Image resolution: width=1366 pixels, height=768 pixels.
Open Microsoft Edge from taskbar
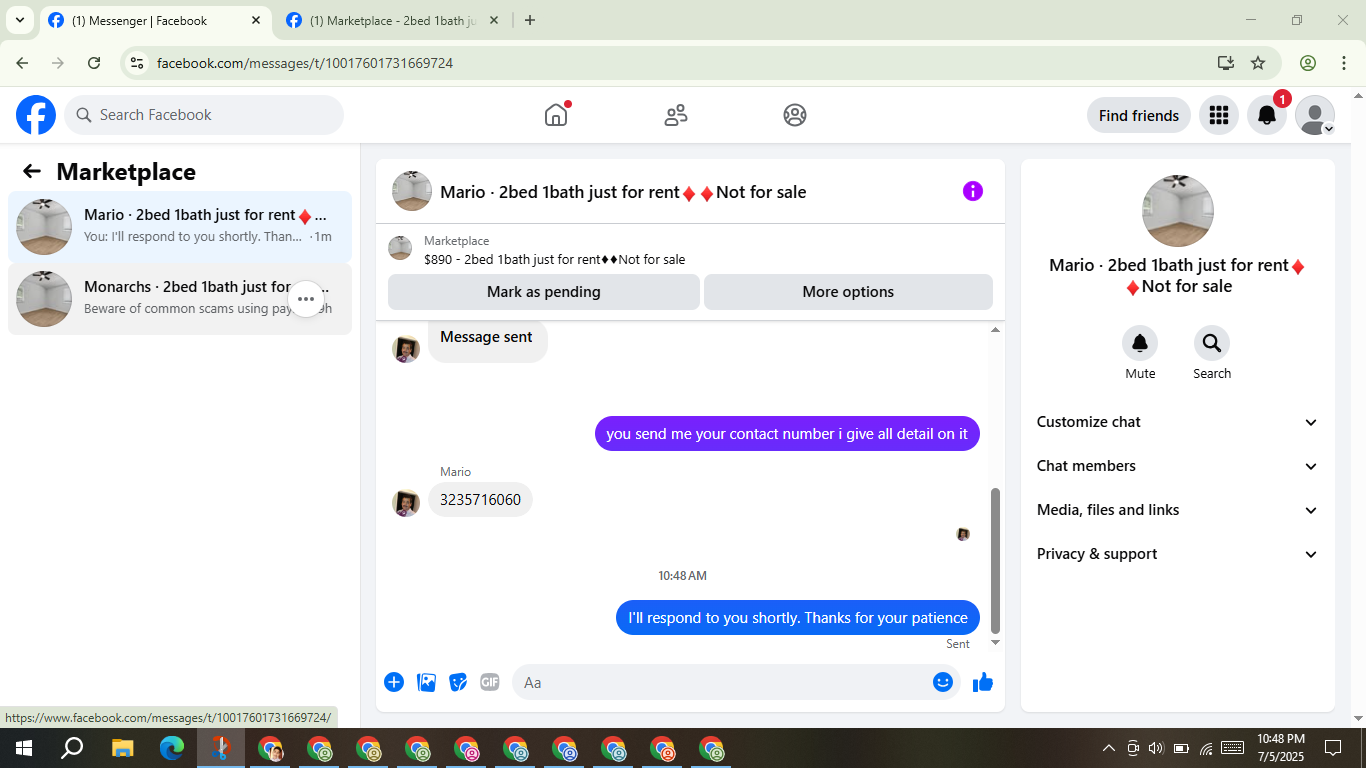click(172, 748)
